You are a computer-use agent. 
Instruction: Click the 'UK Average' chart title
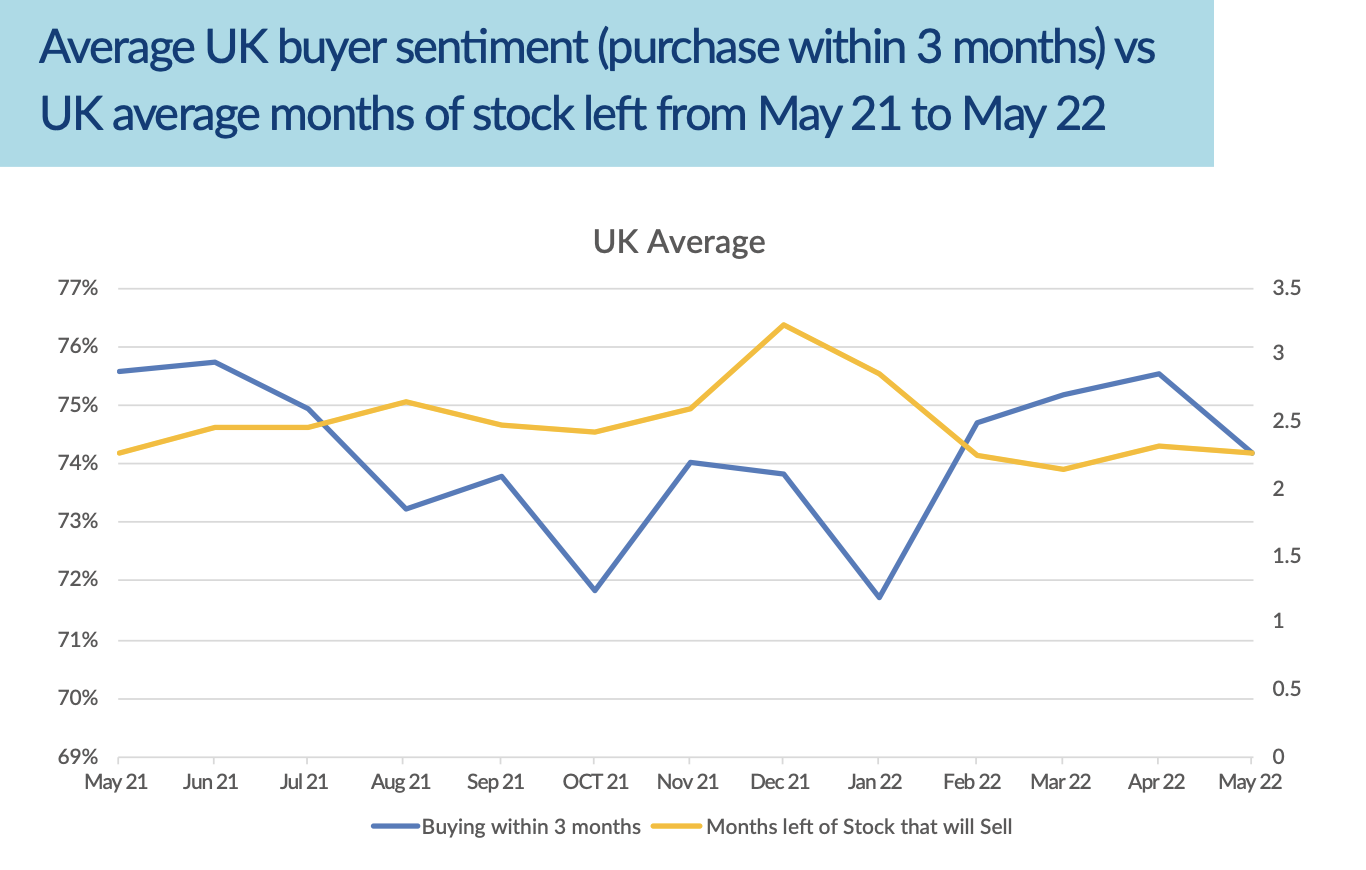678,241
